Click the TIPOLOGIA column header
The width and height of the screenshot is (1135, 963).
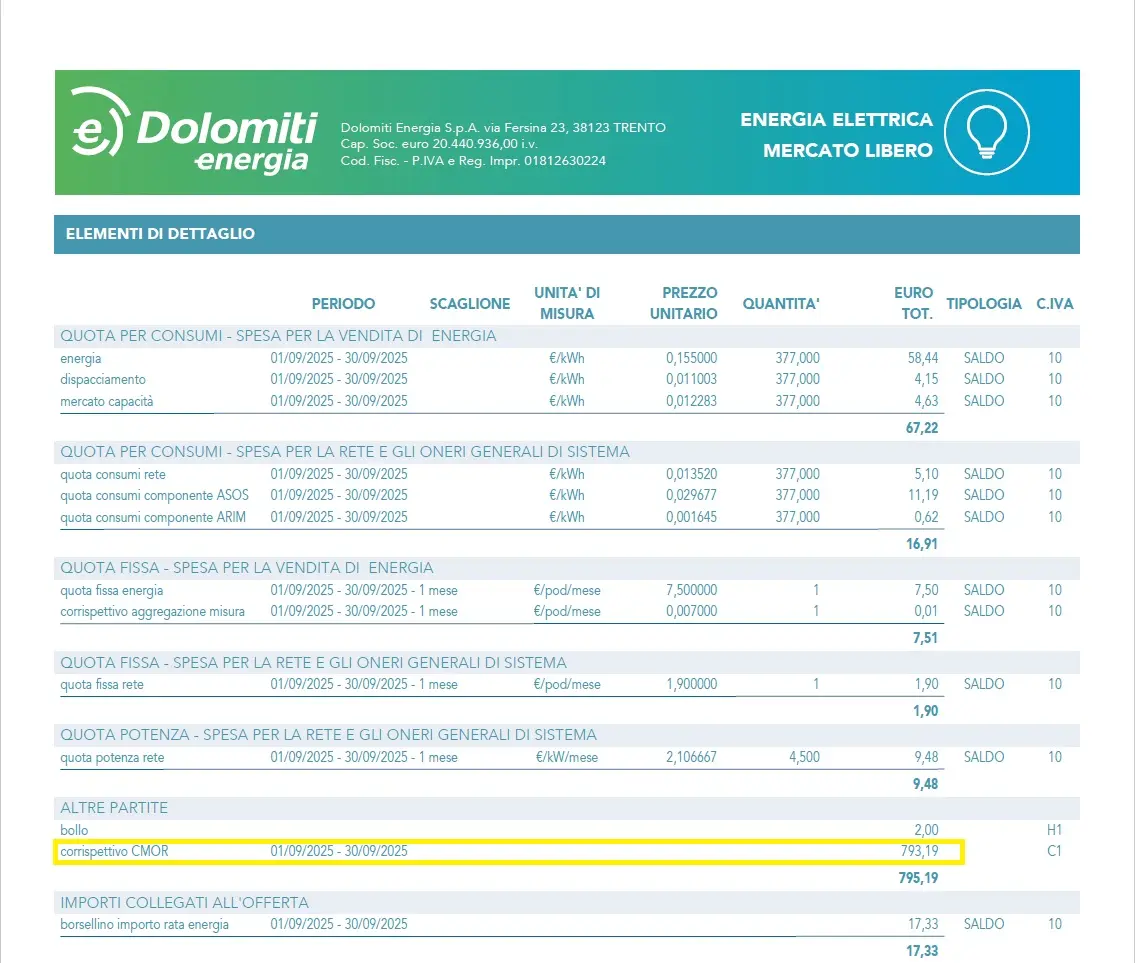point(984,303)
